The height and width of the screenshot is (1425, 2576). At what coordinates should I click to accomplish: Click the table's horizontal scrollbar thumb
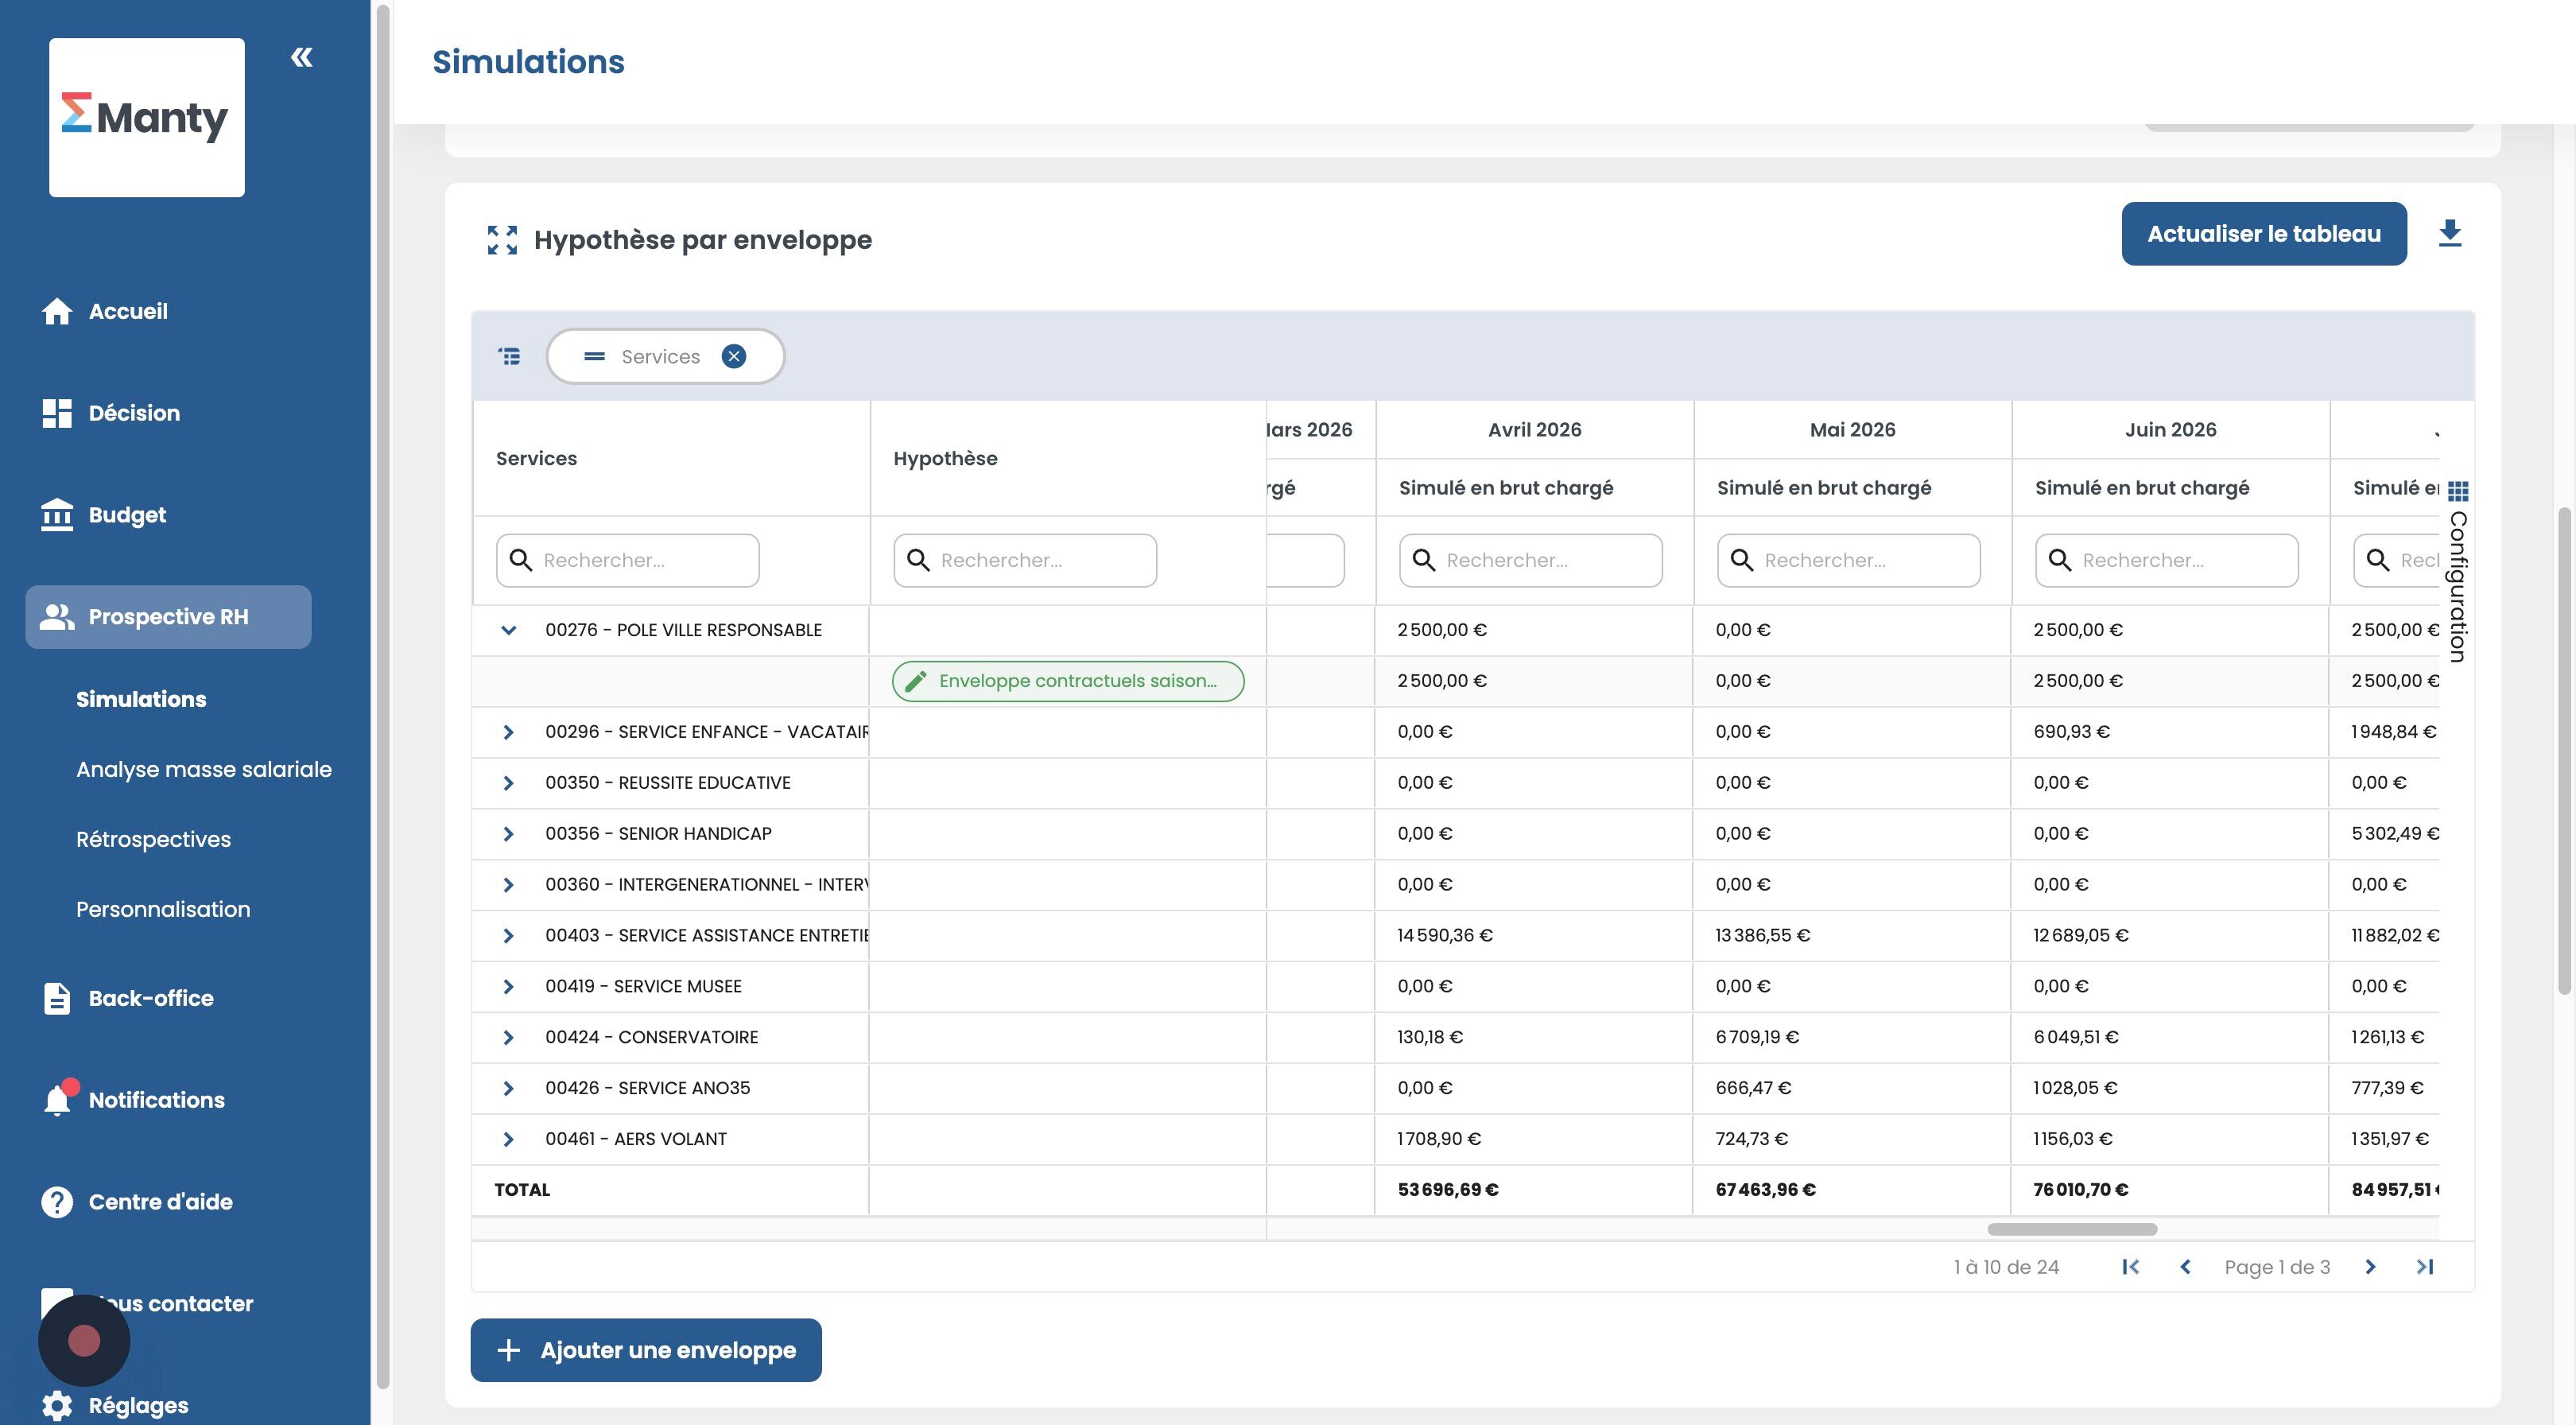pos(2071,1228)
